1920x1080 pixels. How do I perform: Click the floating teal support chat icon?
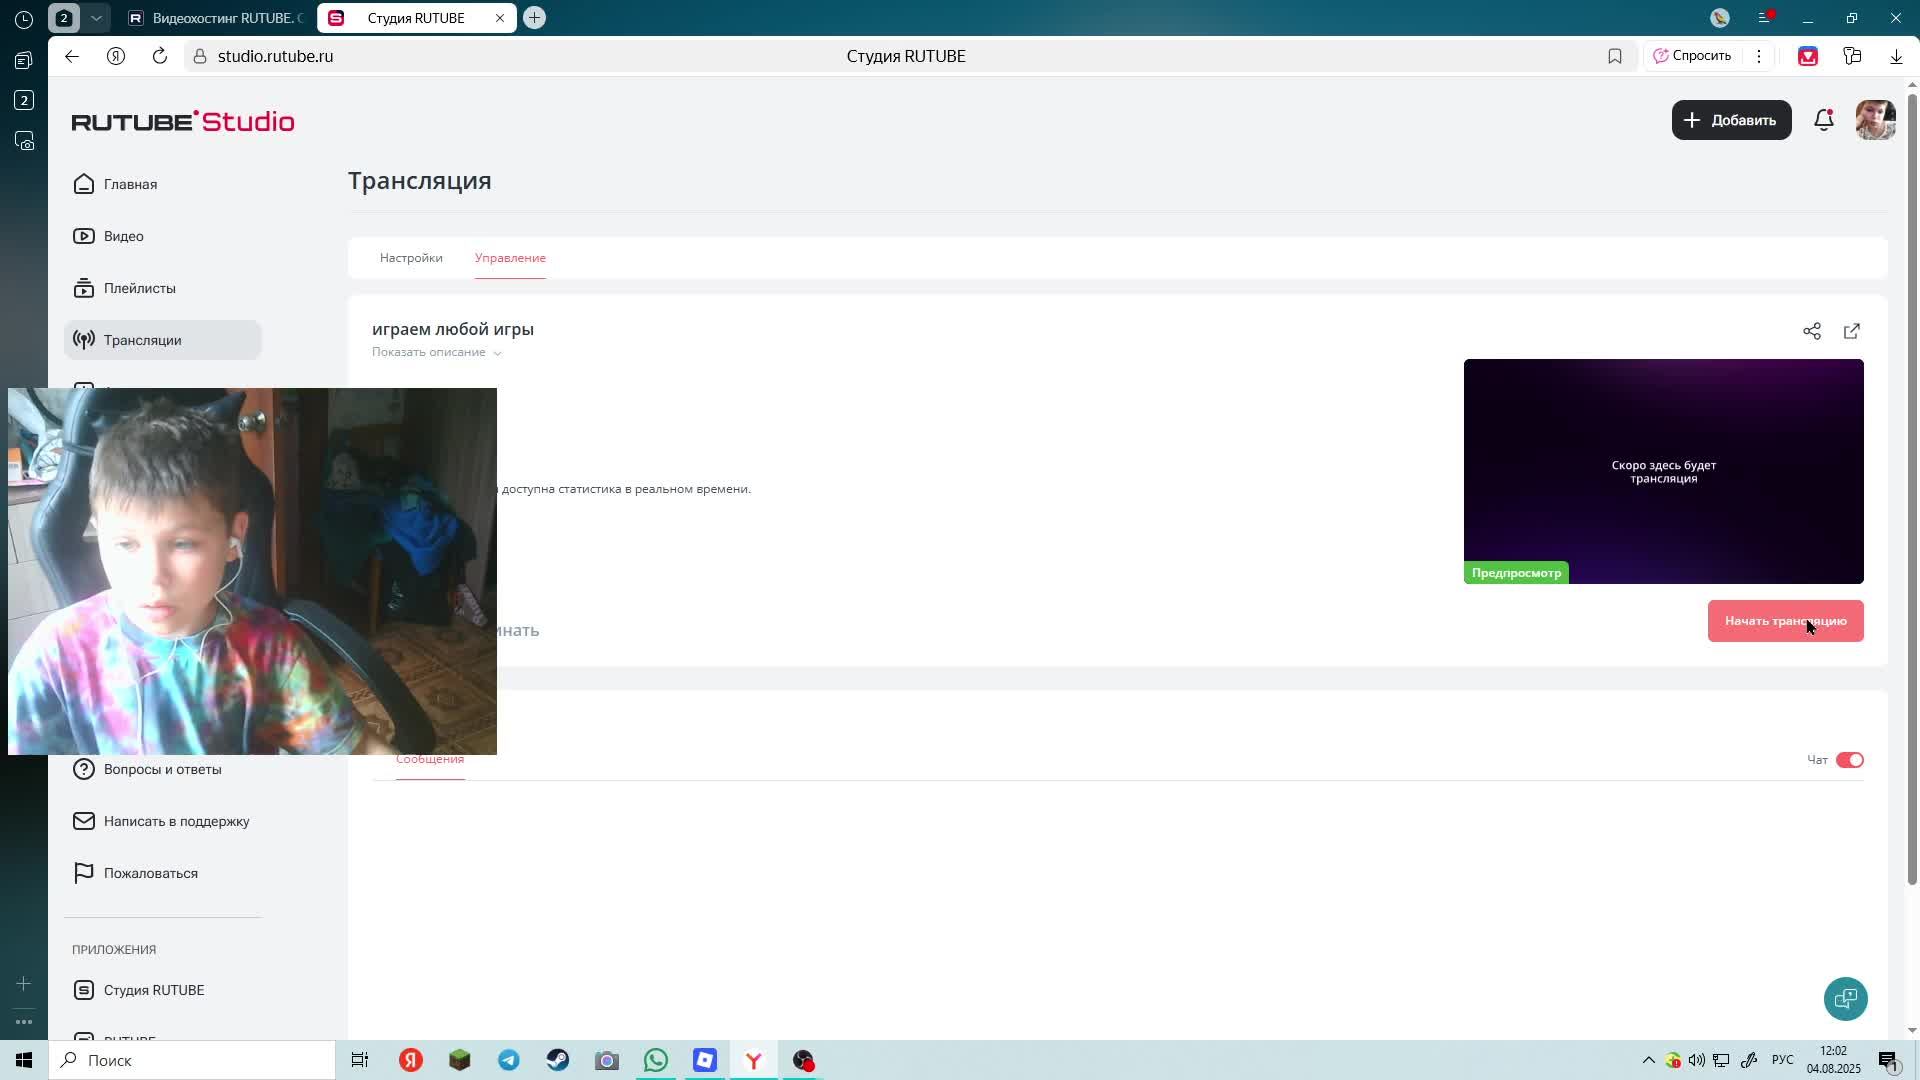pos(1845,998)
